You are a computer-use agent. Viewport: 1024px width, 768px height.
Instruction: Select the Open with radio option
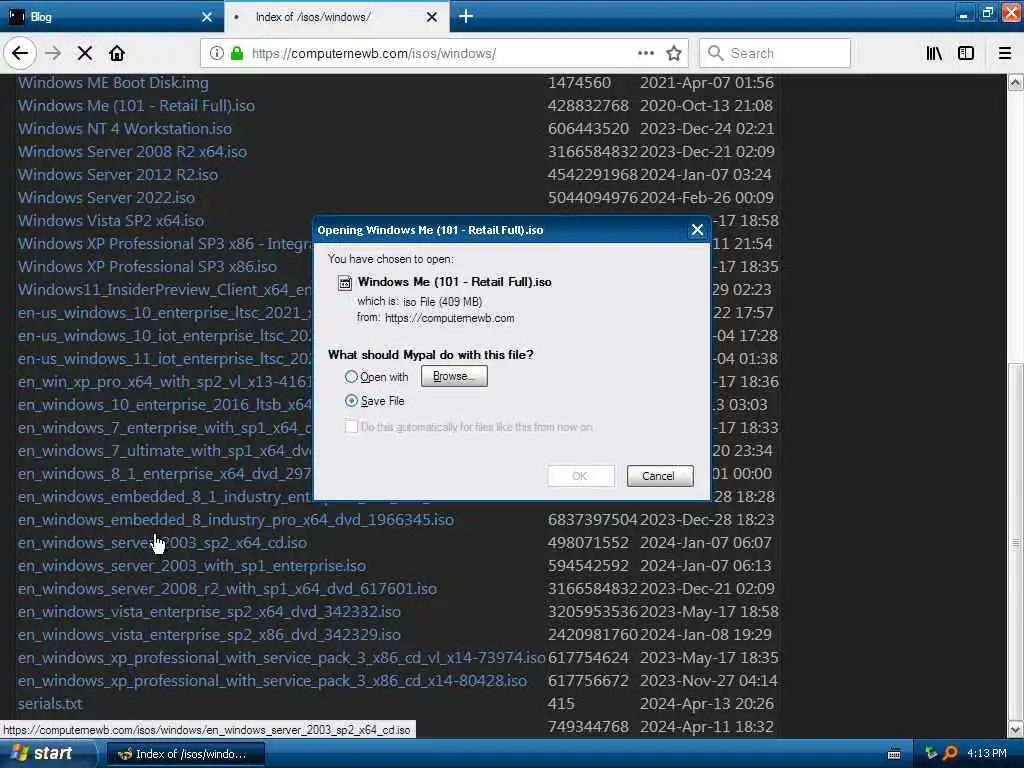click(x=351, y=377)
